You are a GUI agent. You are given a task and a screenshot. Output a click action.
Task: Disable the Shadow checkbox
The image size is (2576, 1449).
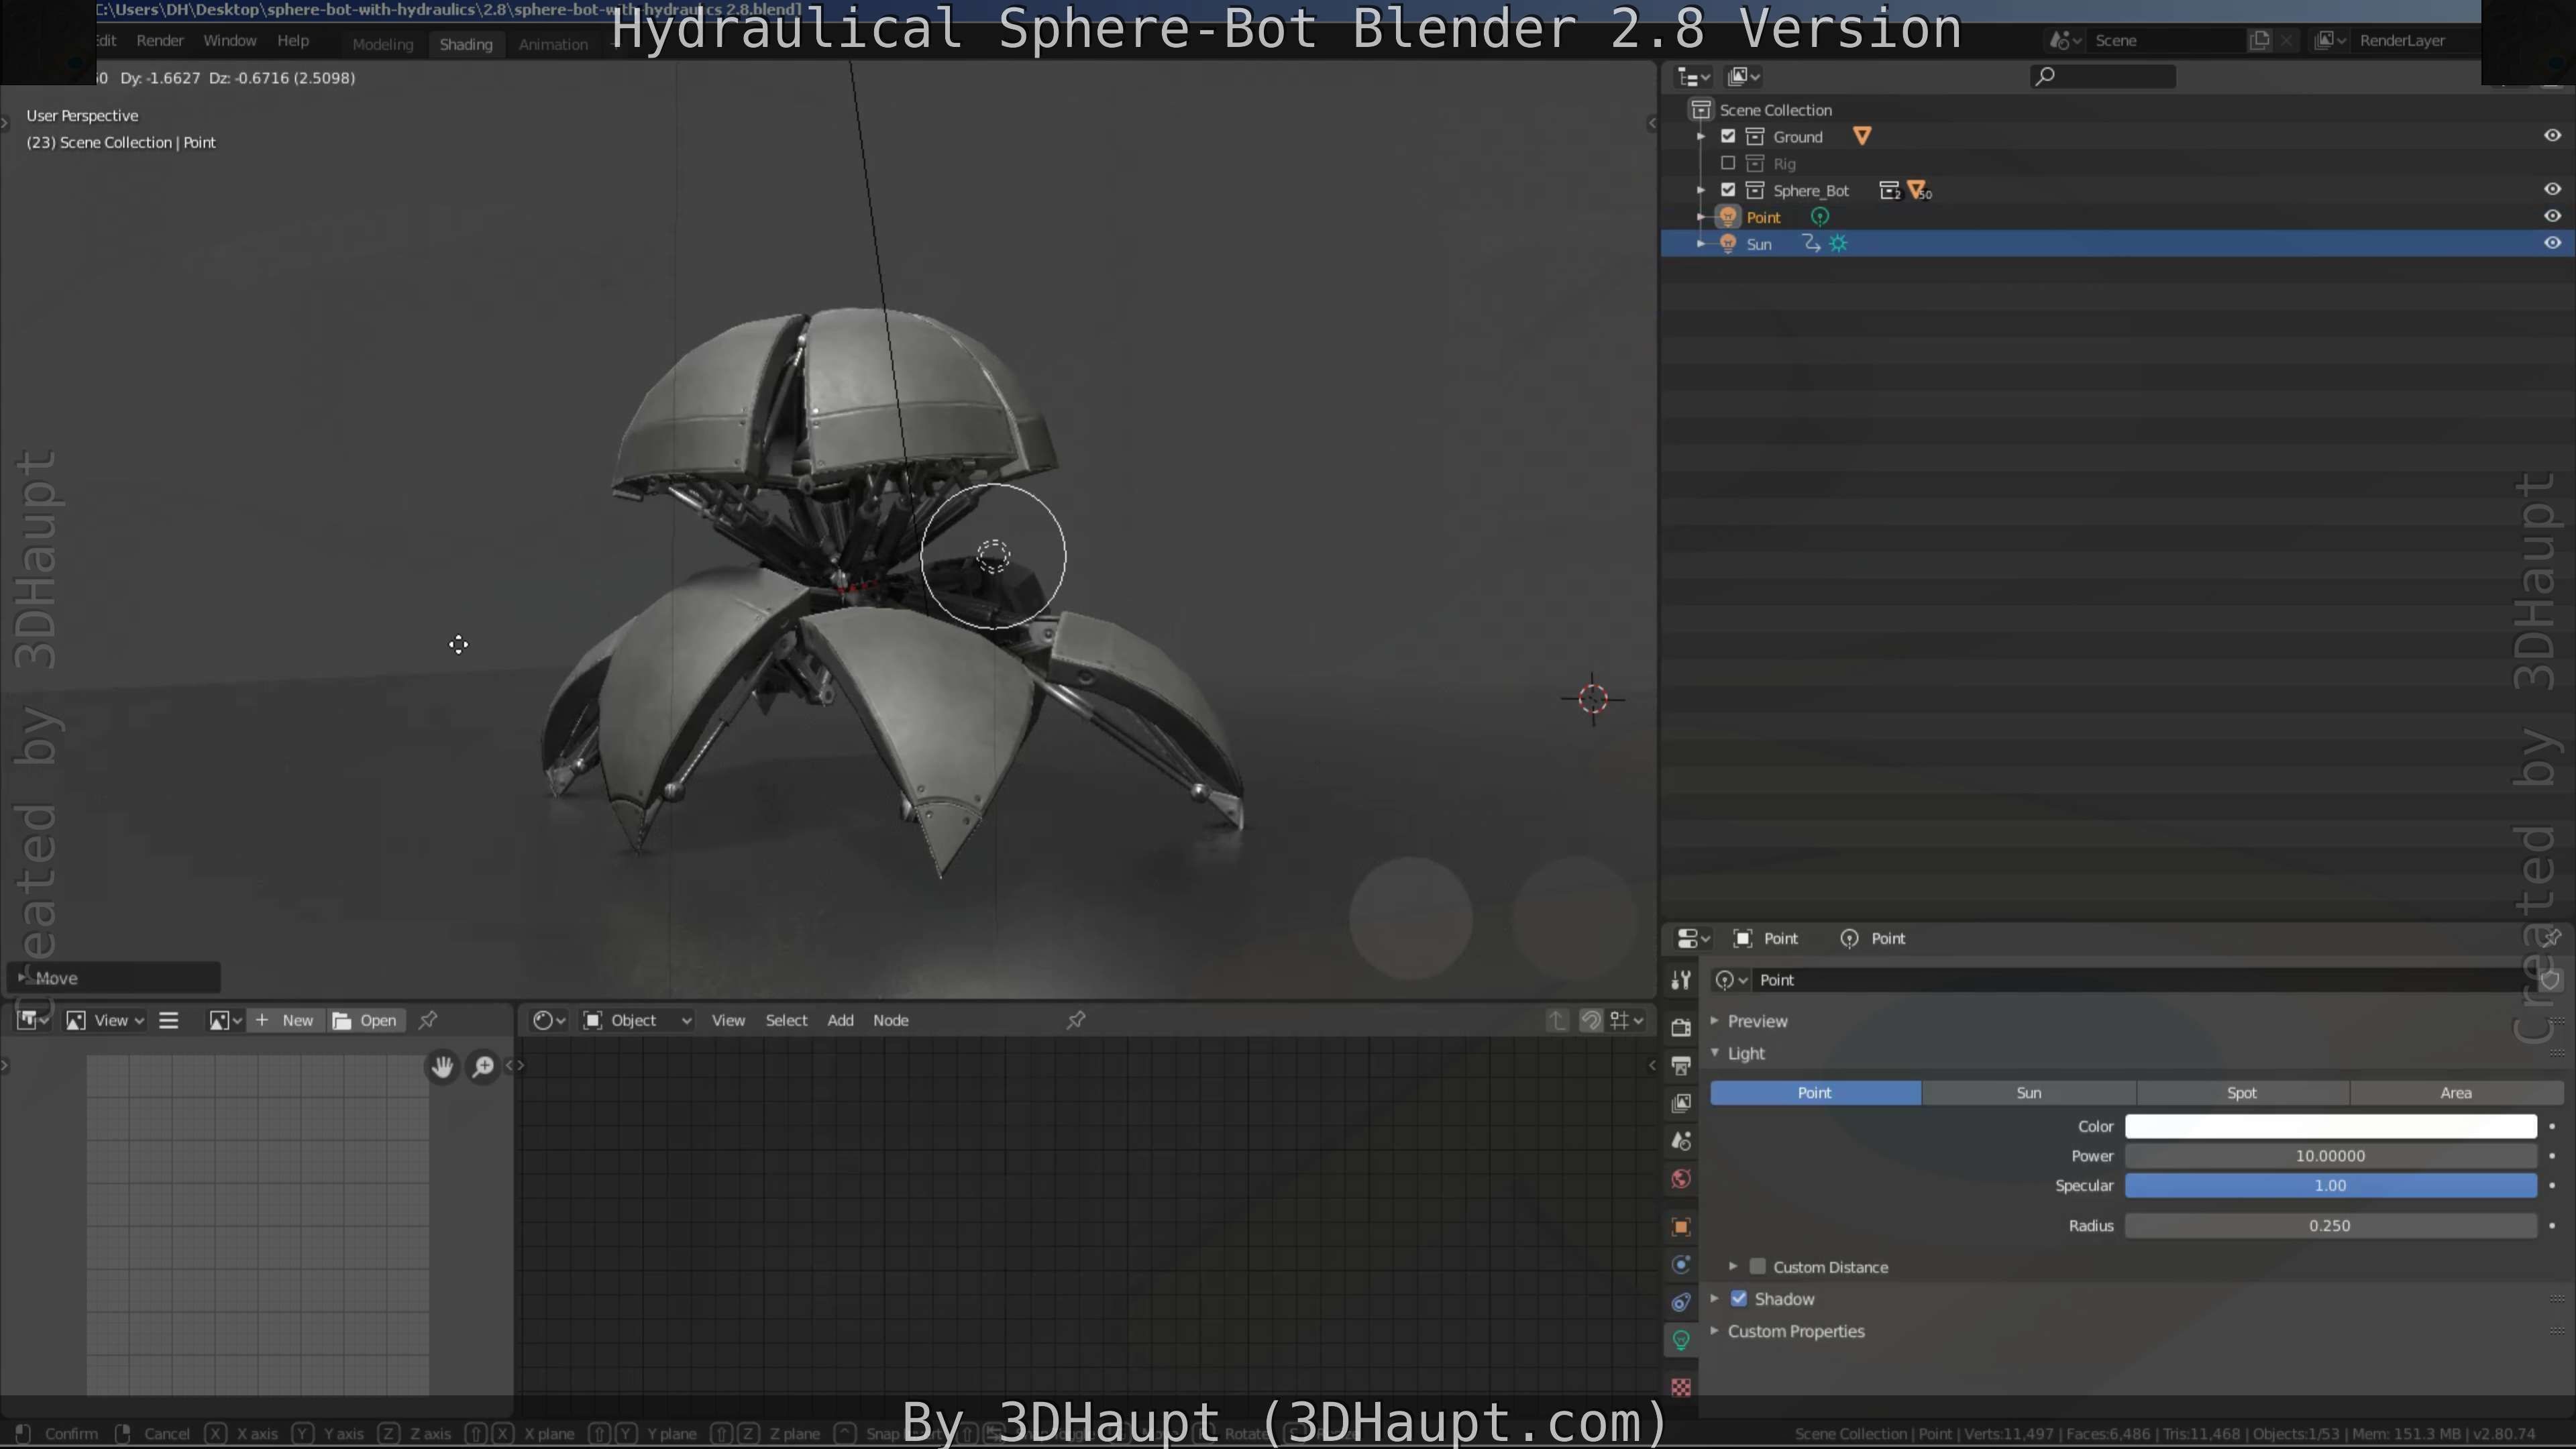coord(1739,1299)
